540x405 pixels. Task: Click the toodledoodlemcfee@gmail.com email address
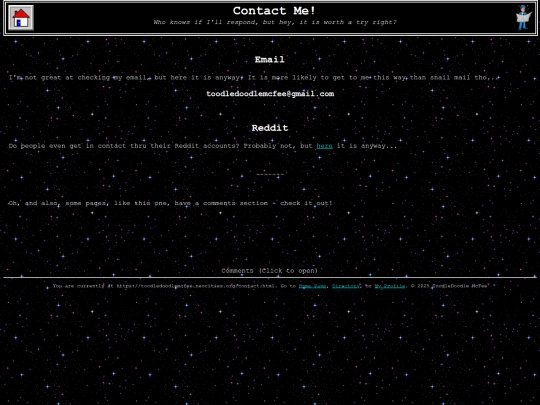tap(270, 94)
